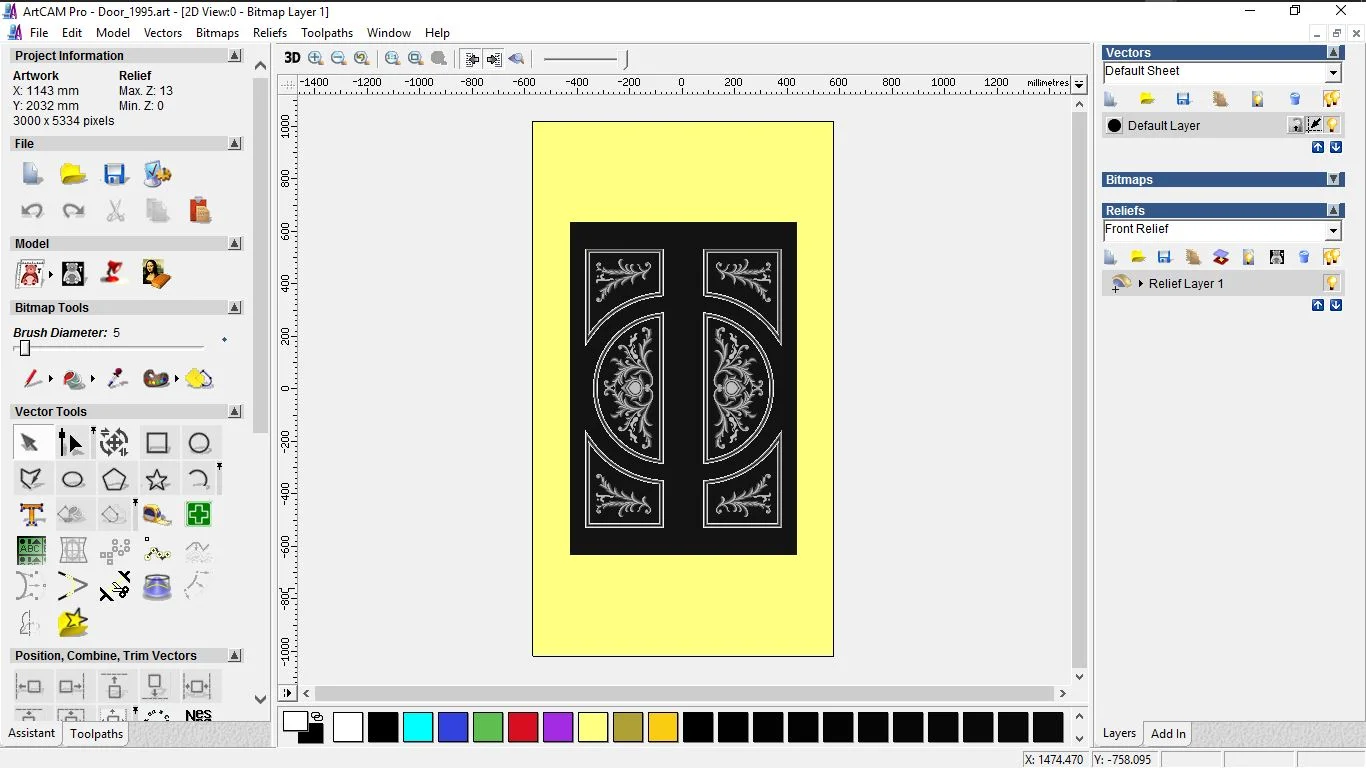1366x768 pixels.
Task: Open the Toolpaths menu
Action: pos(327,32)
